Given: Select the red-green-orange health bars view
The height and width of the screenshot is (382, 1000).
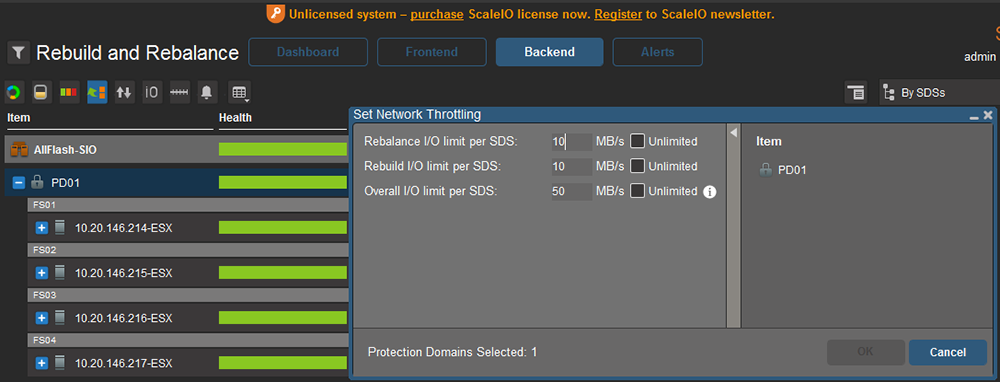Looking at the screenshot, I should 69,92.
